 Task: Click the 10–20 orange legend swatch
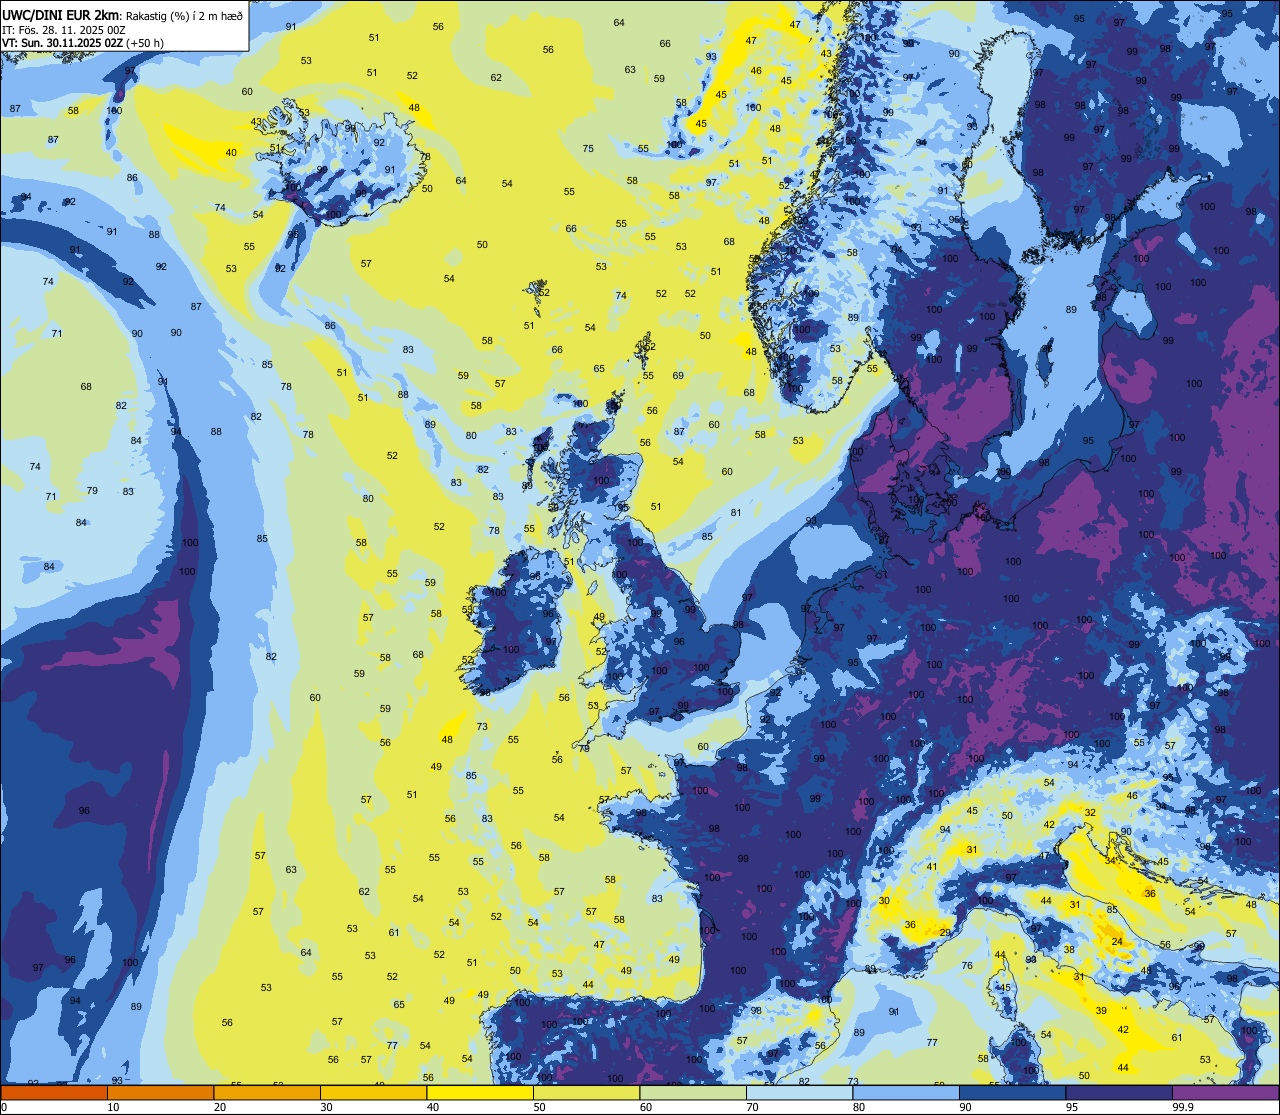(x=160, y=1092)
